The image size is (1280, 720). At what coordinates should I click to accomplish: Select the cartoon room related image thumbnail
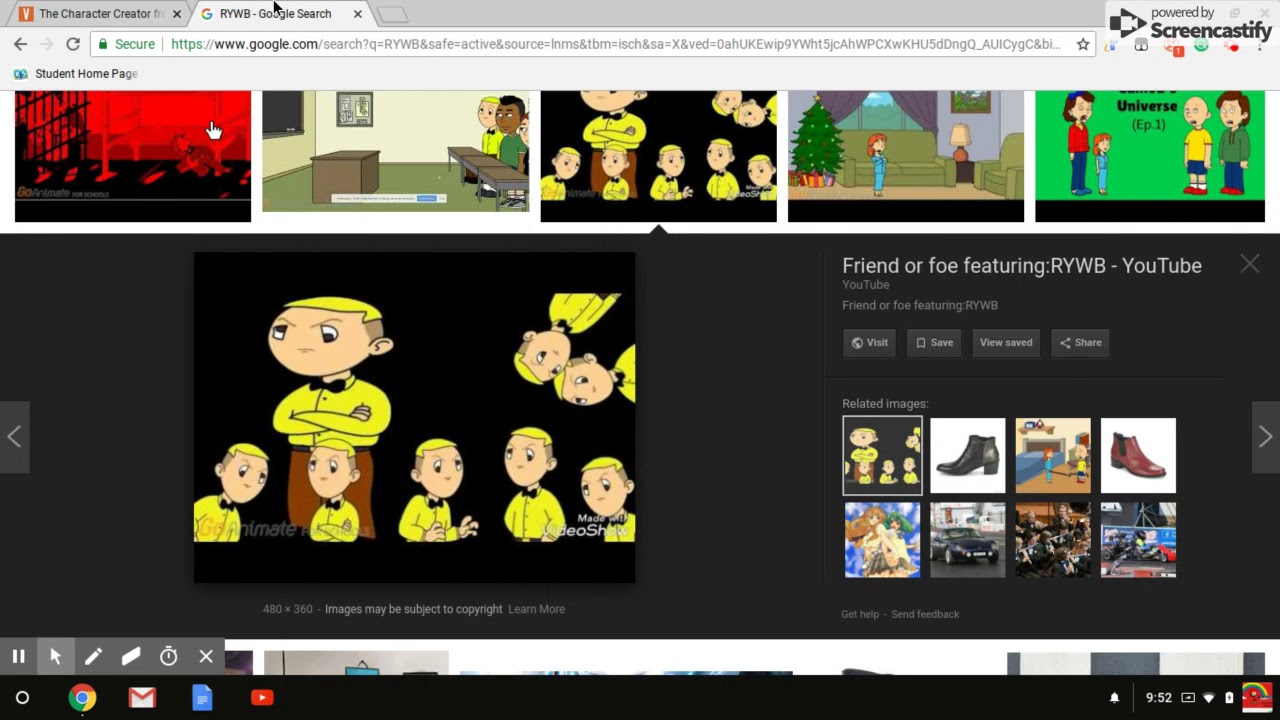point(1053,456)
